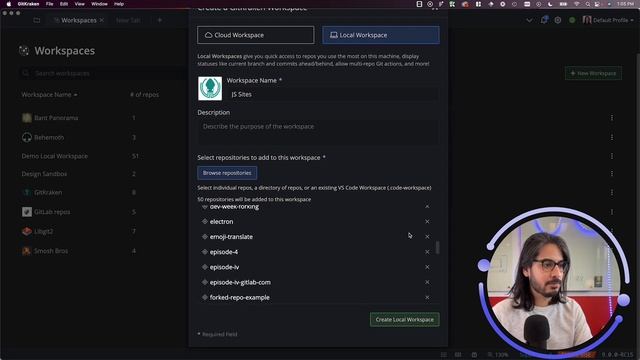Switch to the New Tab tab
640x360 pixels.
tap(128, 20)
